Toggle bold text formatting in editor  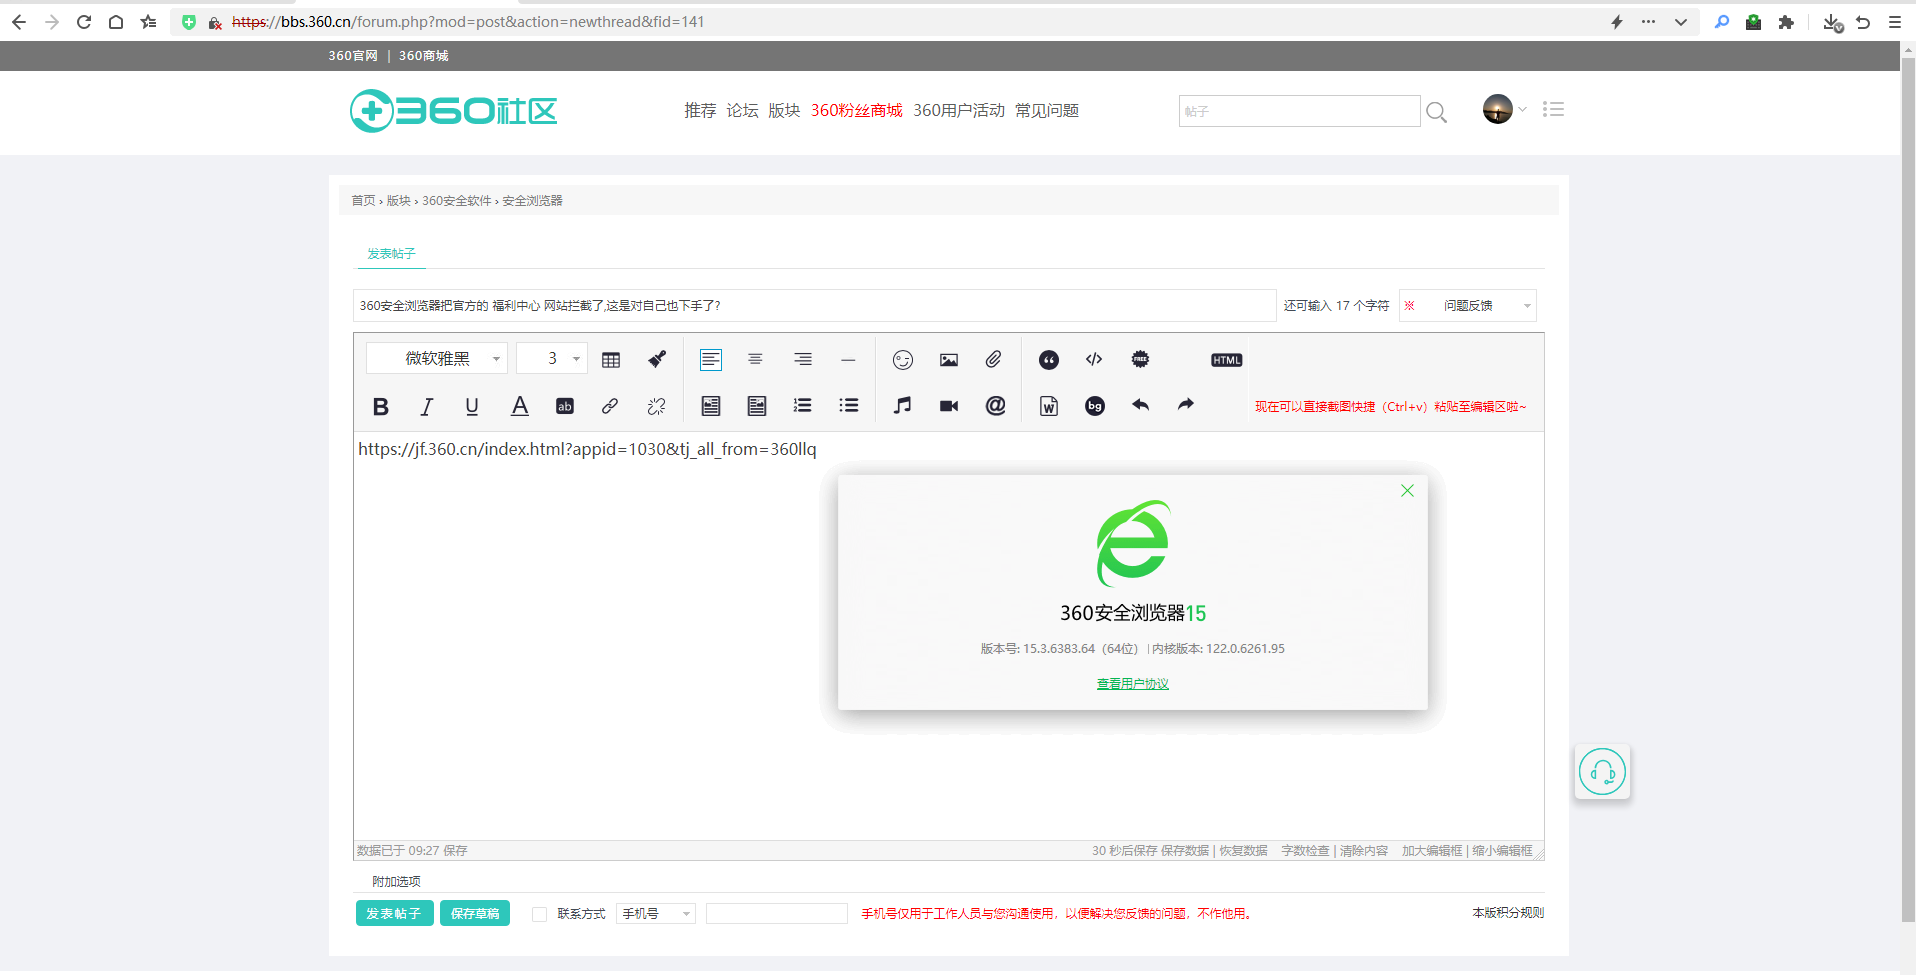pyautogui.click(x=380, y=406)
